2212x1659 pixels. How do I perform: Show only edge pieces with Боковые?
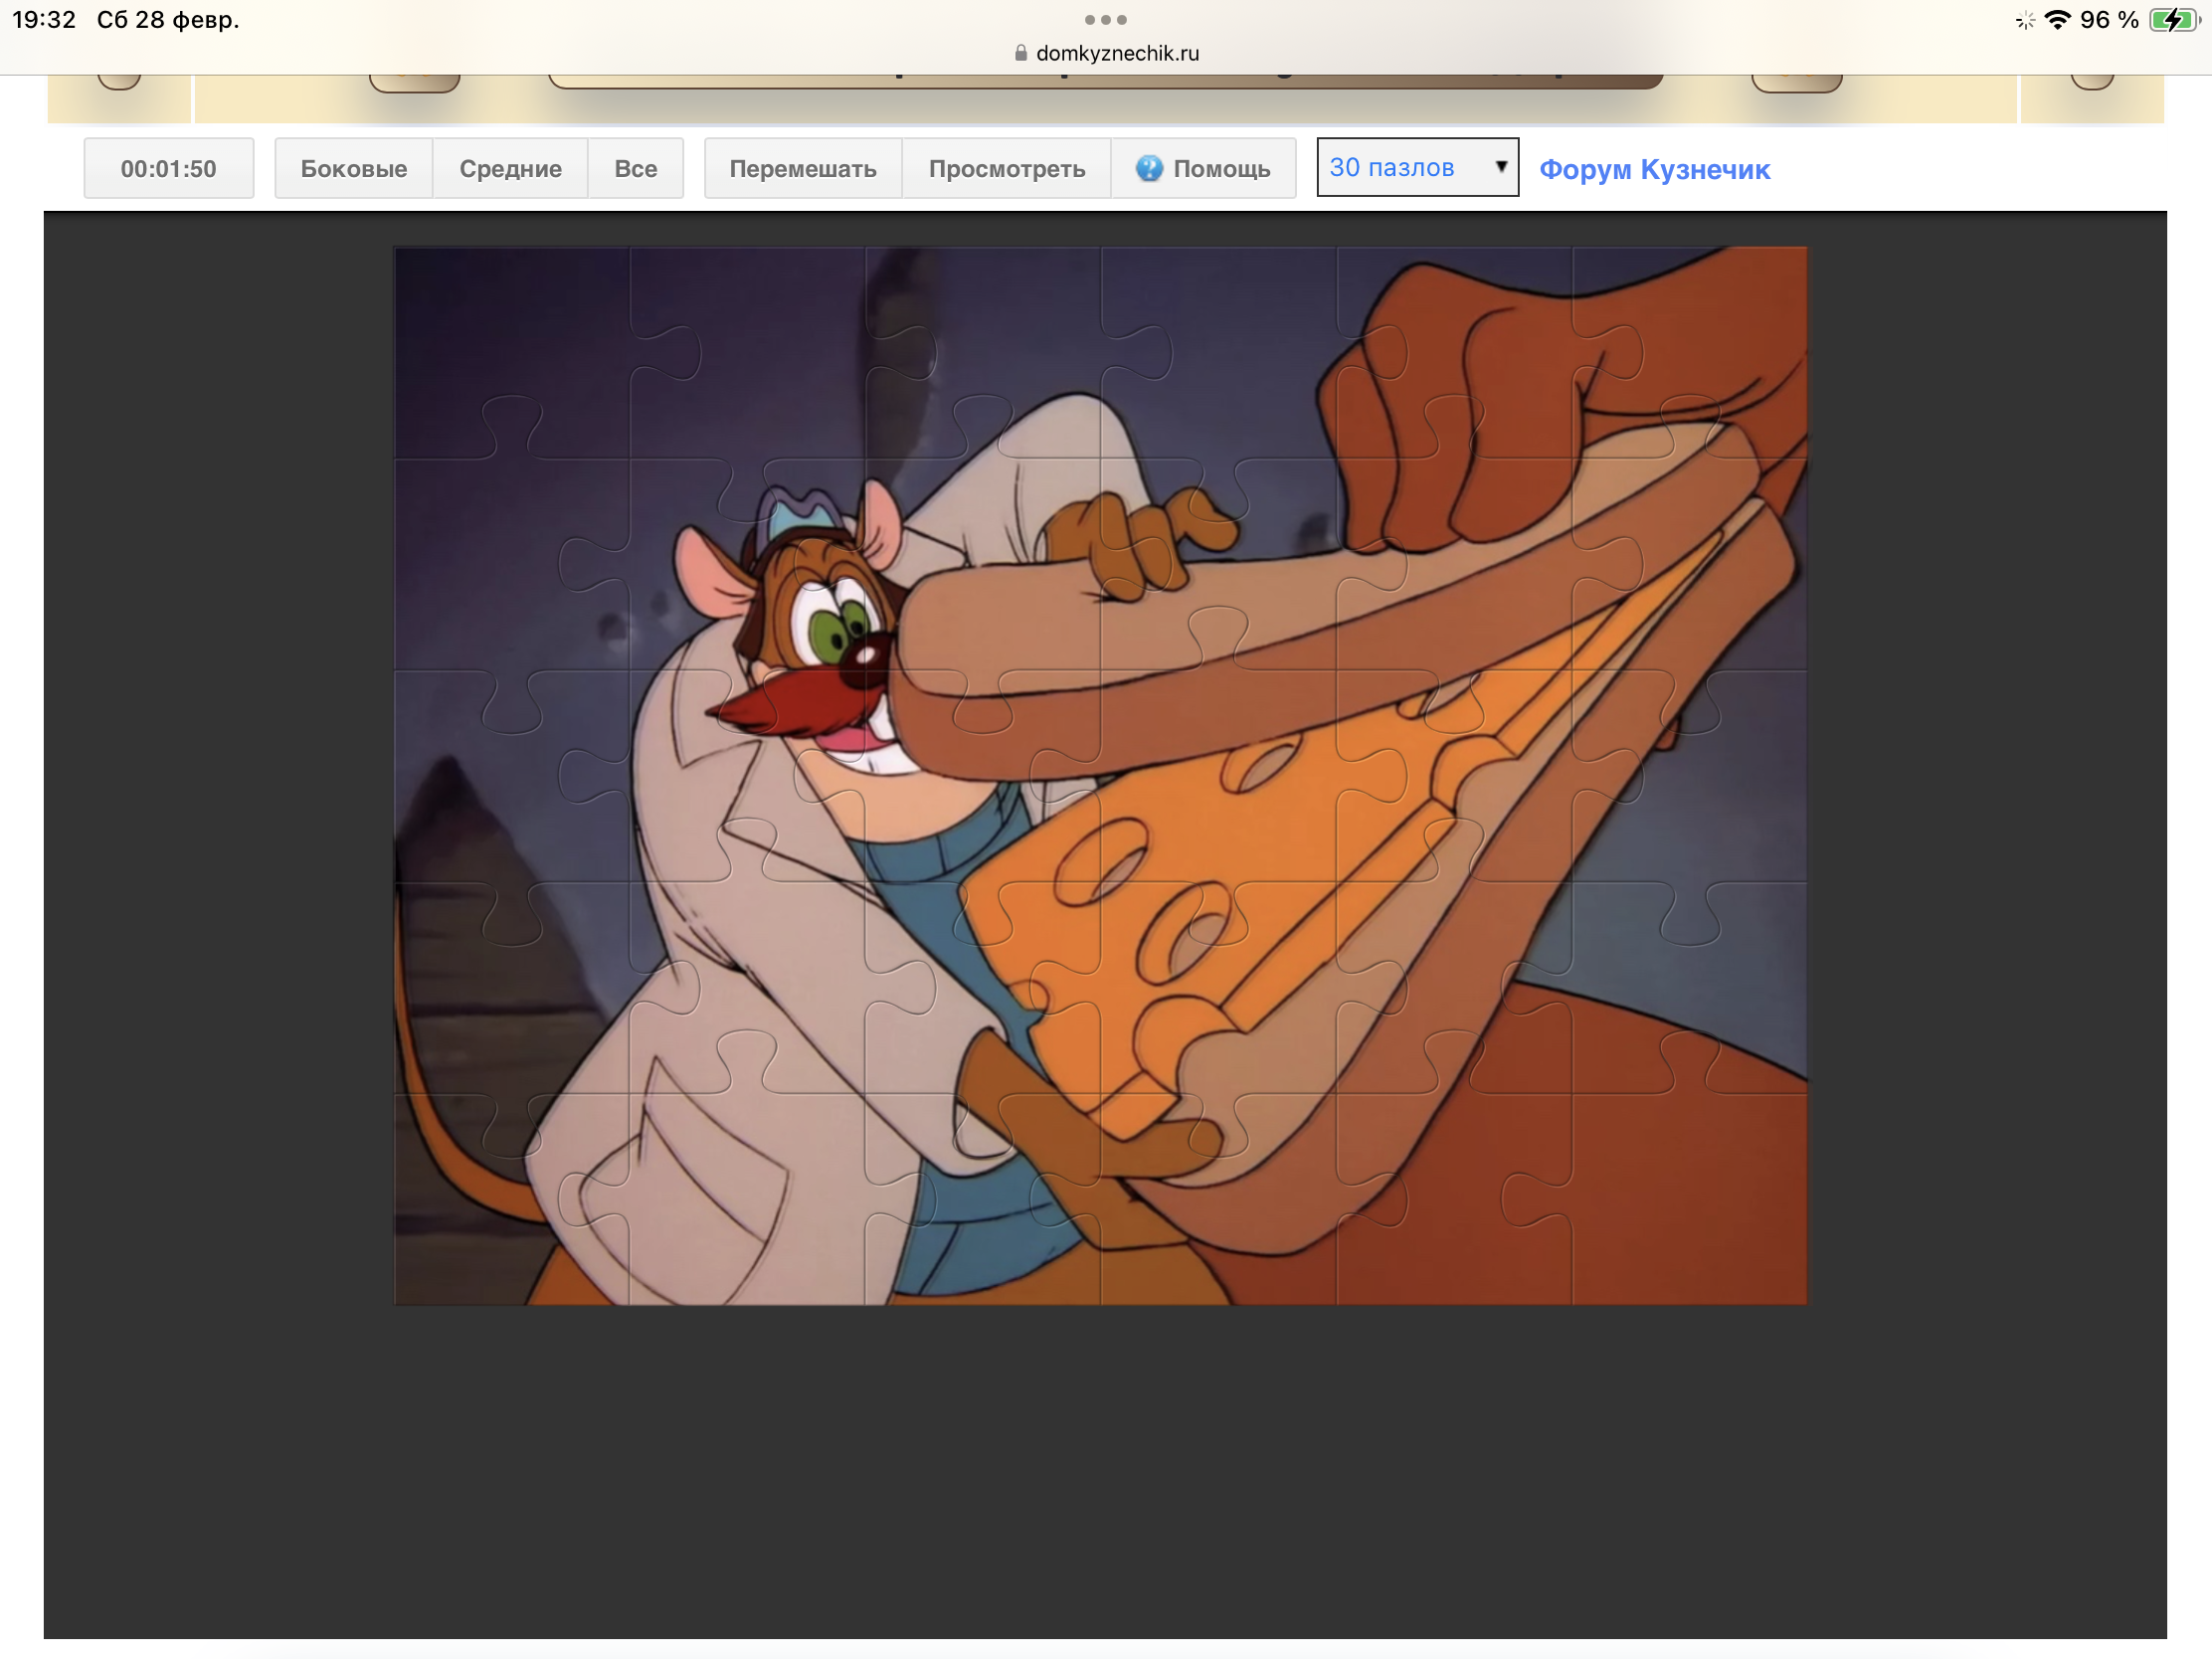click(x=353, y=169)
